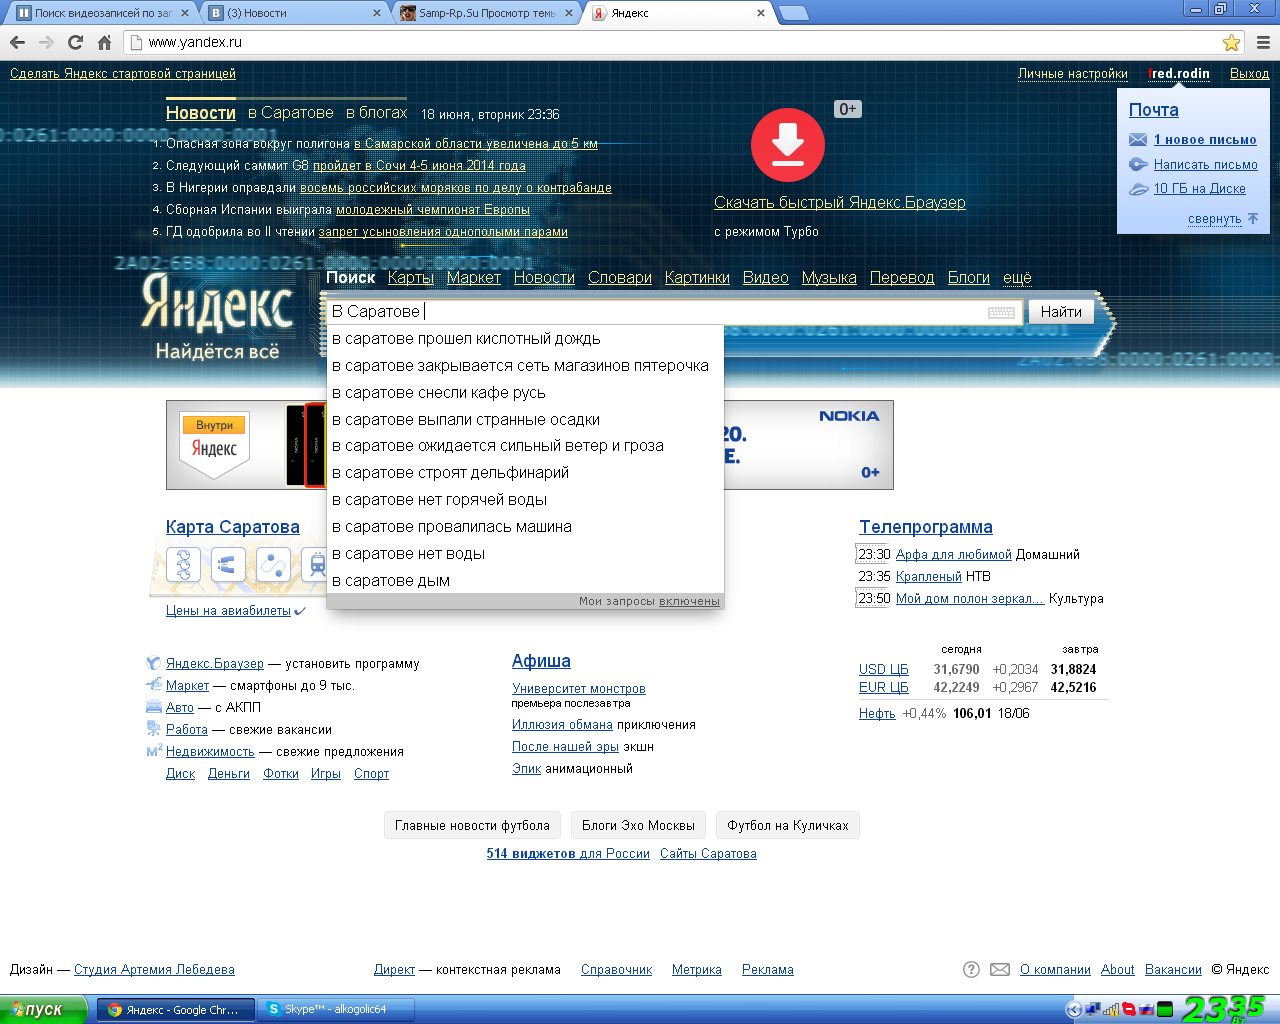The image size is (1280, 1024).
Task: Open Университет монстров in Афиша
Action: [x=579, y=689]
